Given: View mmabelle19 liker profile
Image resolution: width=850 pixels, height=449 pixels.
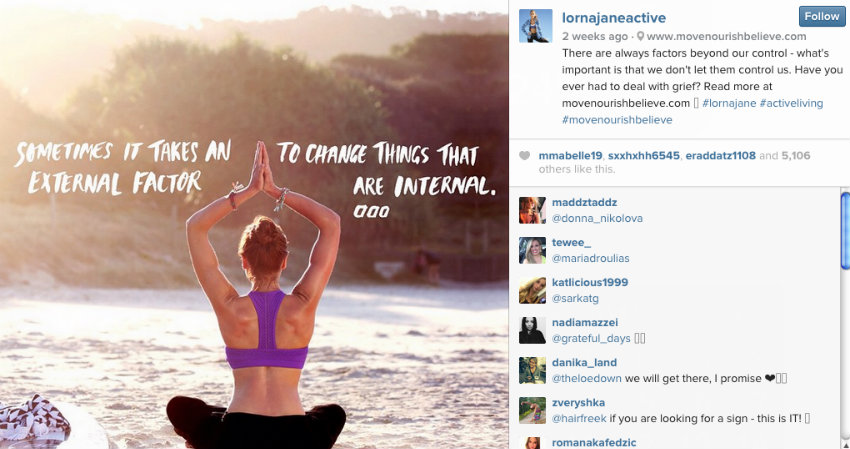Looking at the screenshot, I should 570,156.
